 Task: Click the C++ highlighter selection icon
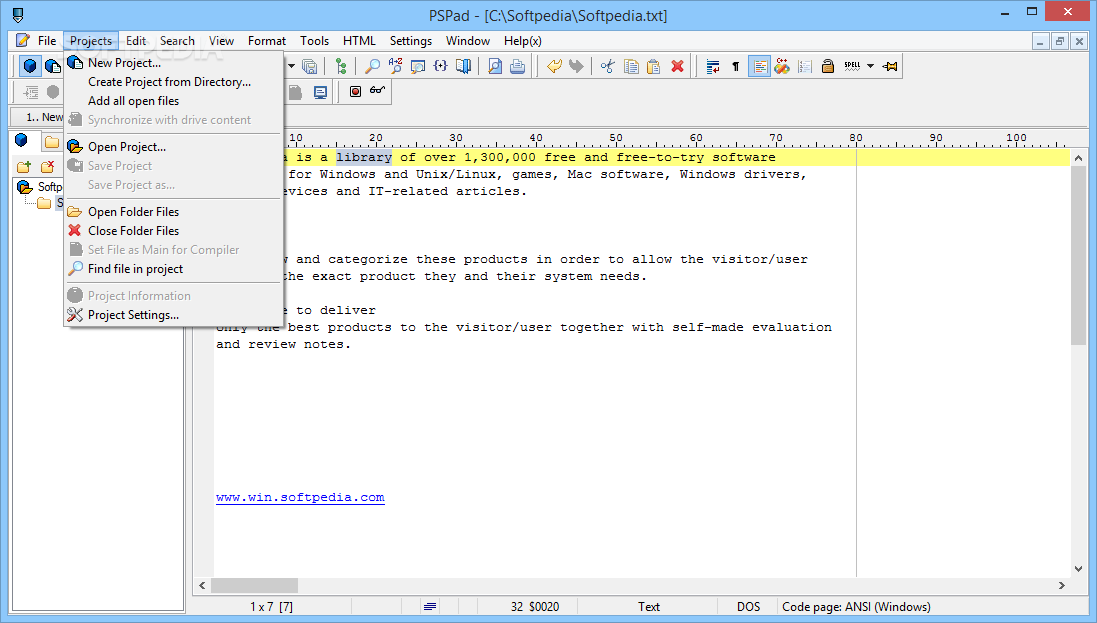[781, 66]
